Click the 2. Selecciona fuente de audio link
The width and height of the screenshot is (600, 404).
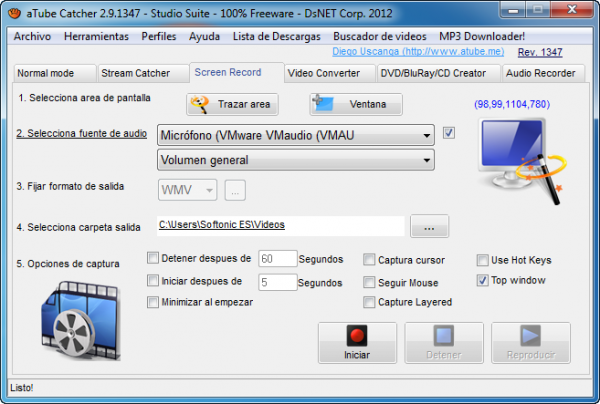pyautogui.click(x=82, y=134)
